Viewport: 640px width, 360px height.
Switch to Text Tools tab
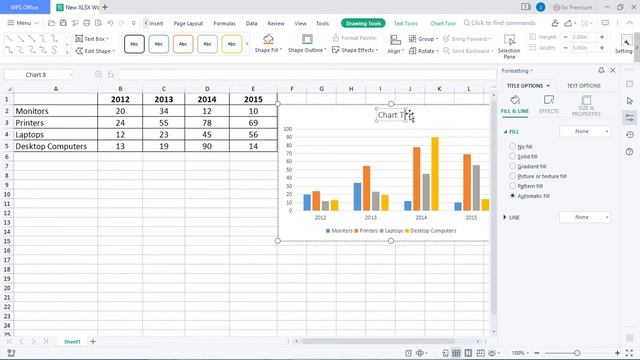(405, 23)
